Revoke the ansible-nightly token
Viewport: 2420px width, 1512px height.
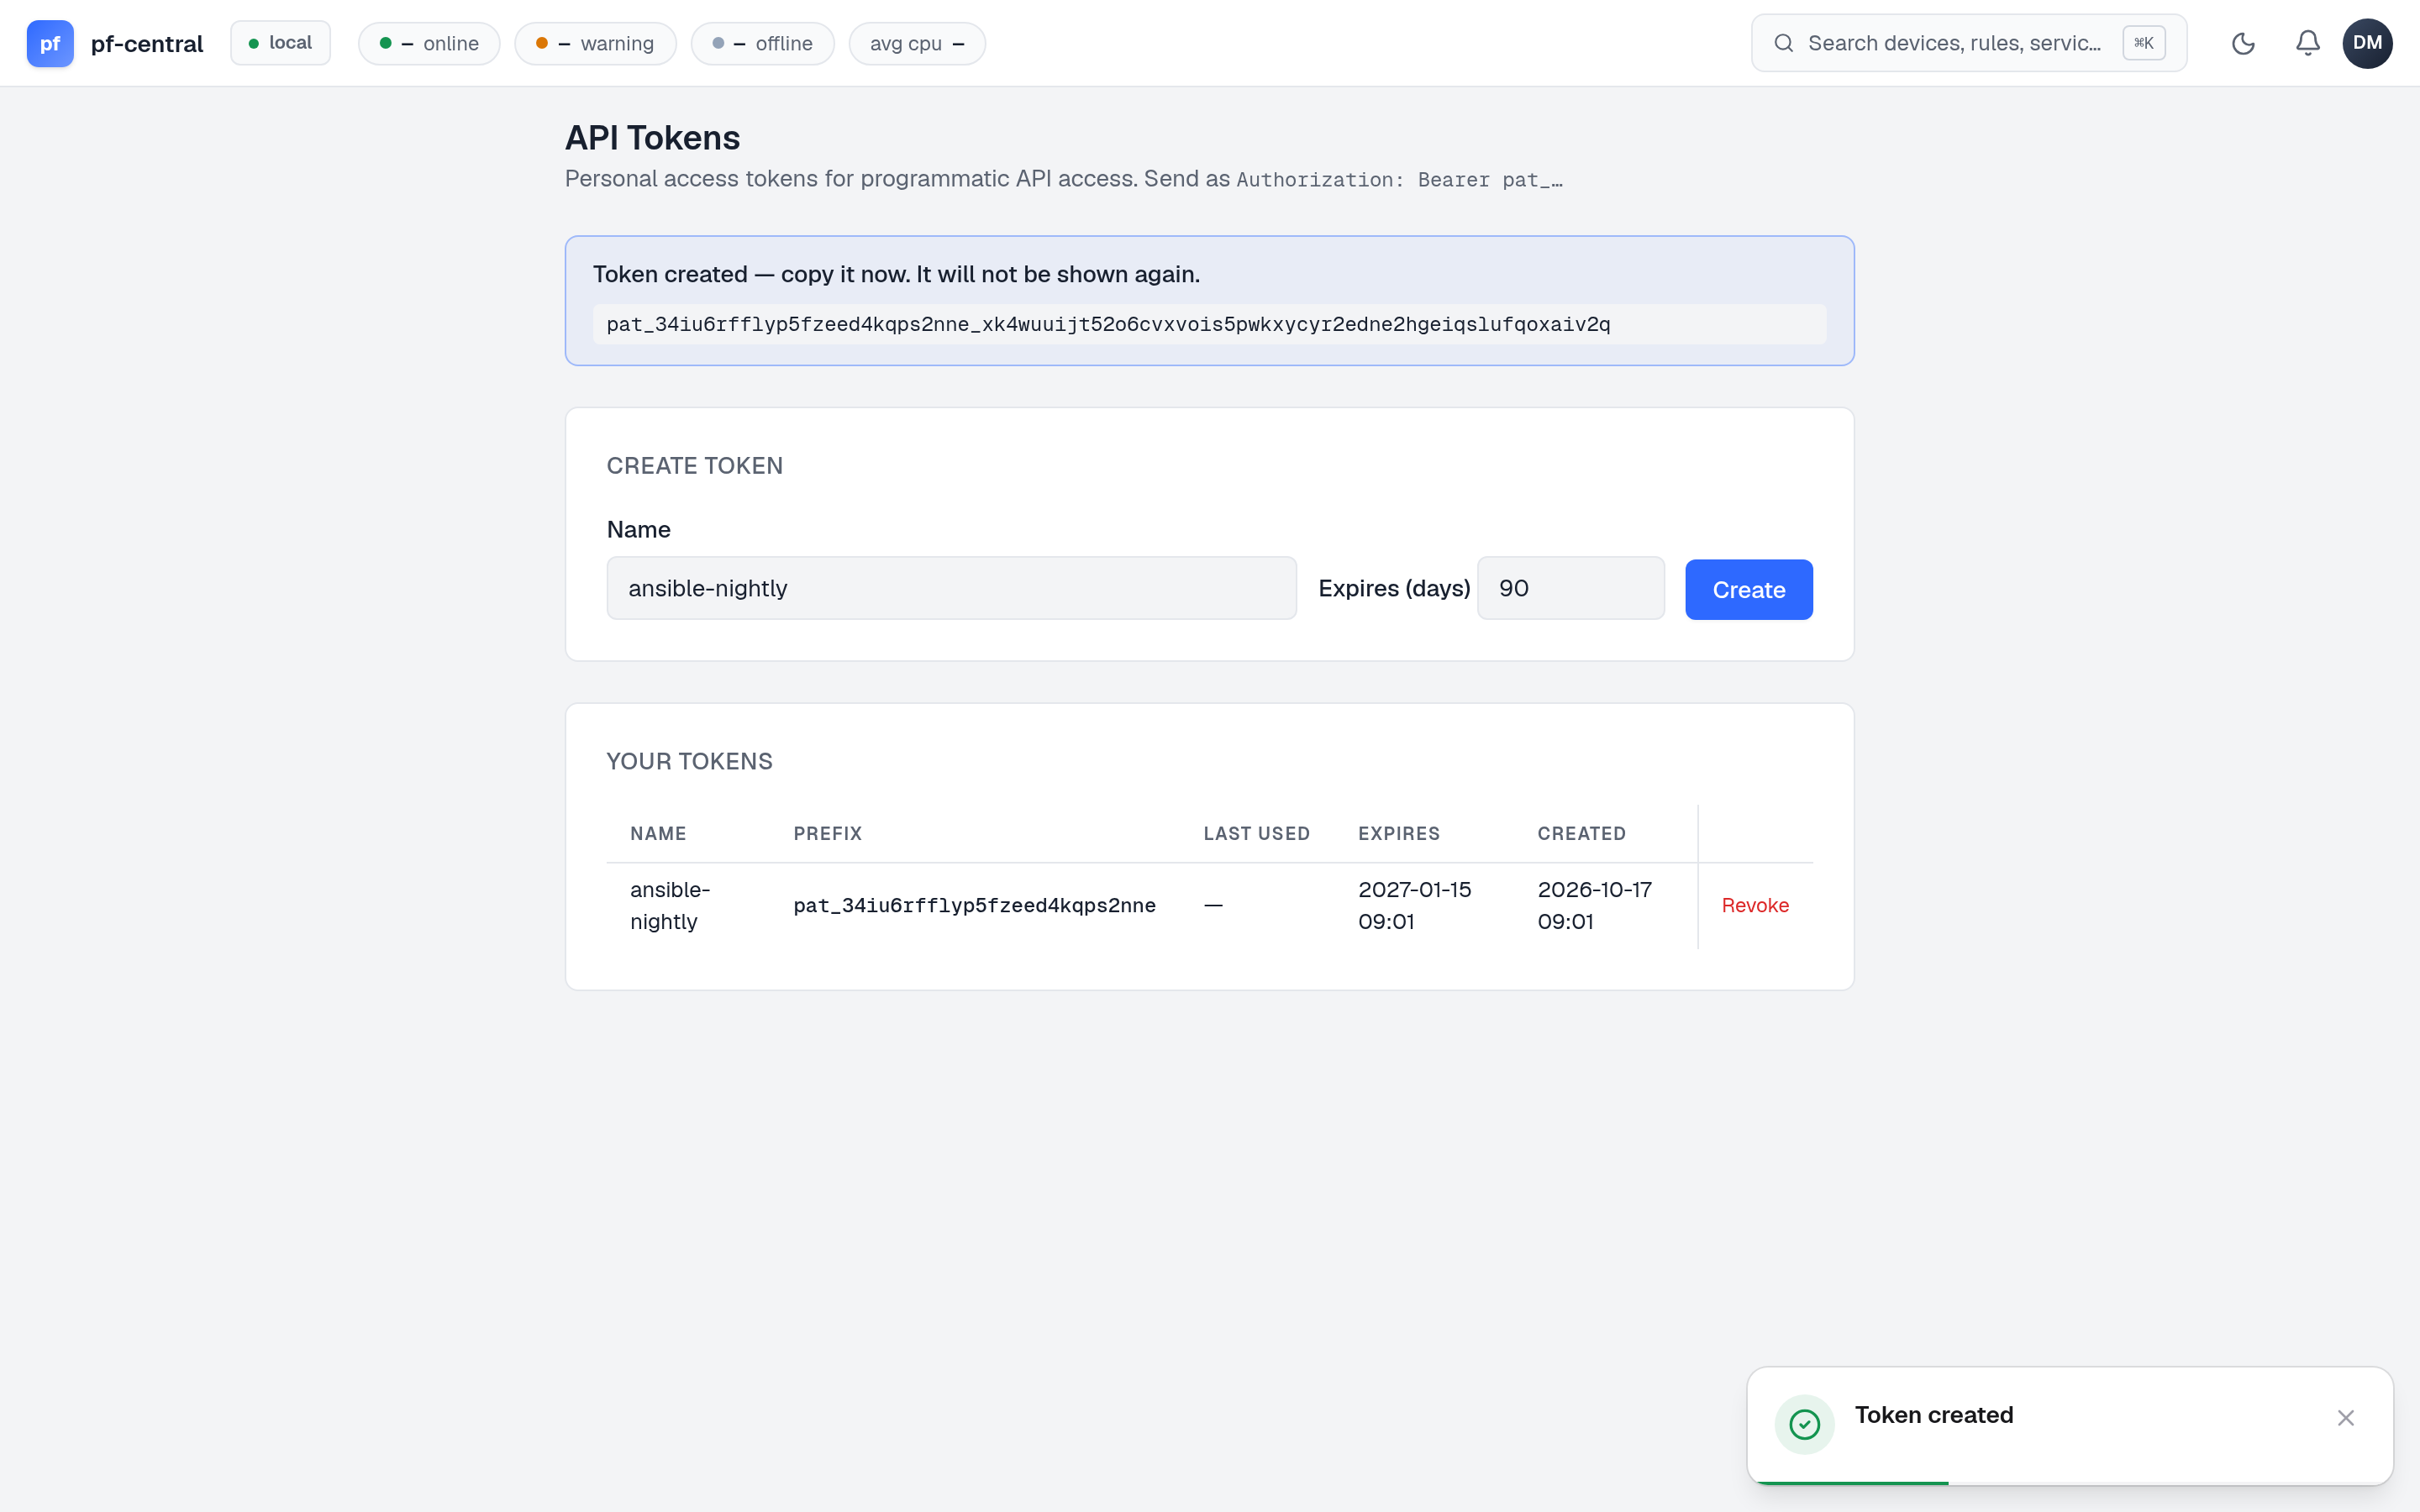coord(1755,905)
